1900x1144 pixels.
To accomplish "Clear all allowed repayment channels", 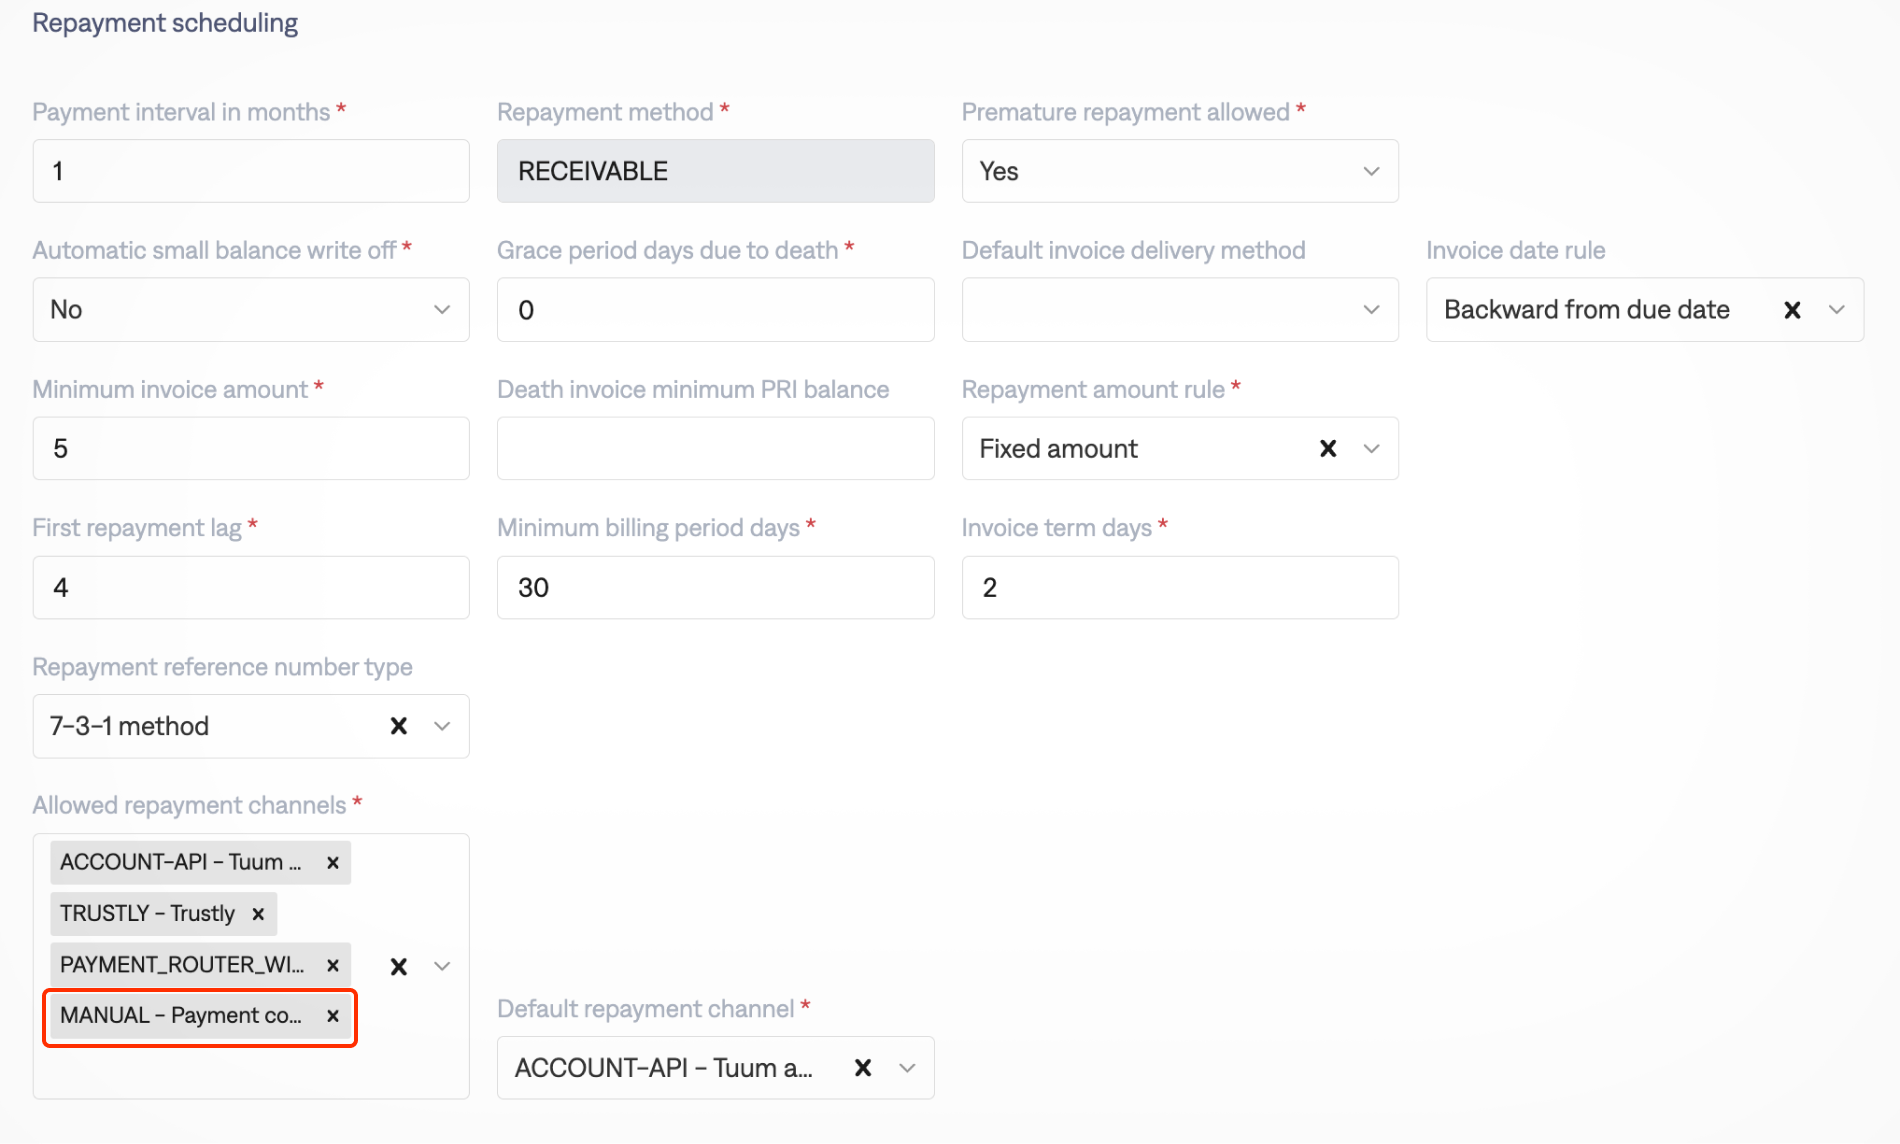I will (398, 966).
